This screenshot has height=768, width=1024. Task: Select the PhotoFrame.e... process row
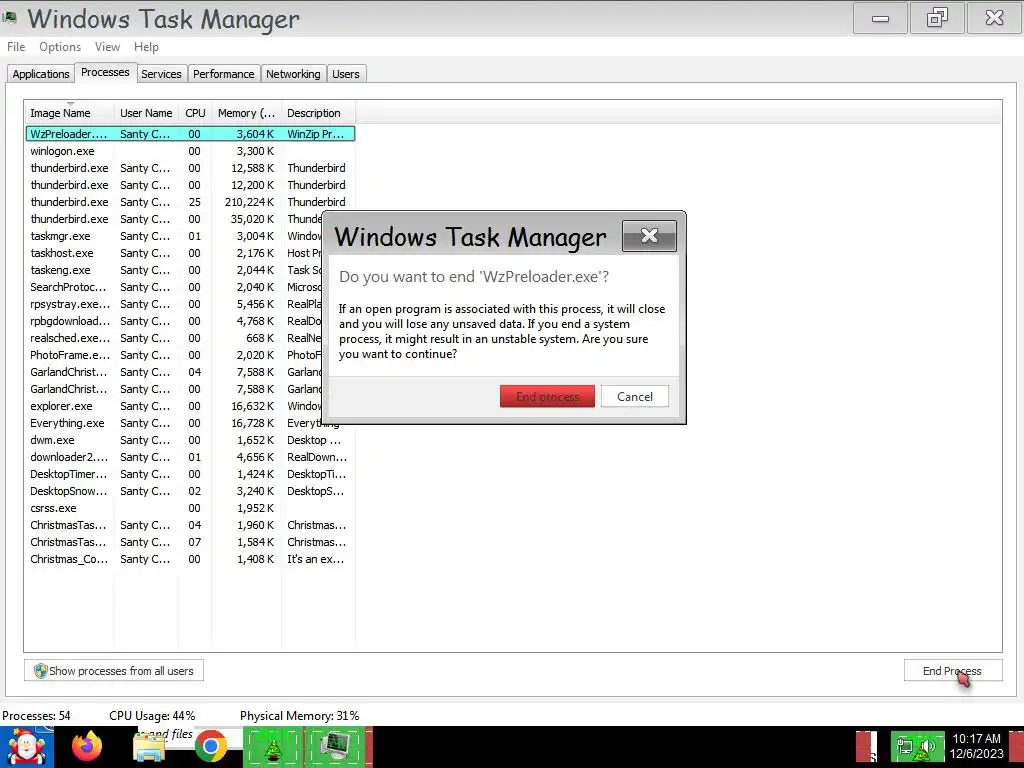coord(174,355)
